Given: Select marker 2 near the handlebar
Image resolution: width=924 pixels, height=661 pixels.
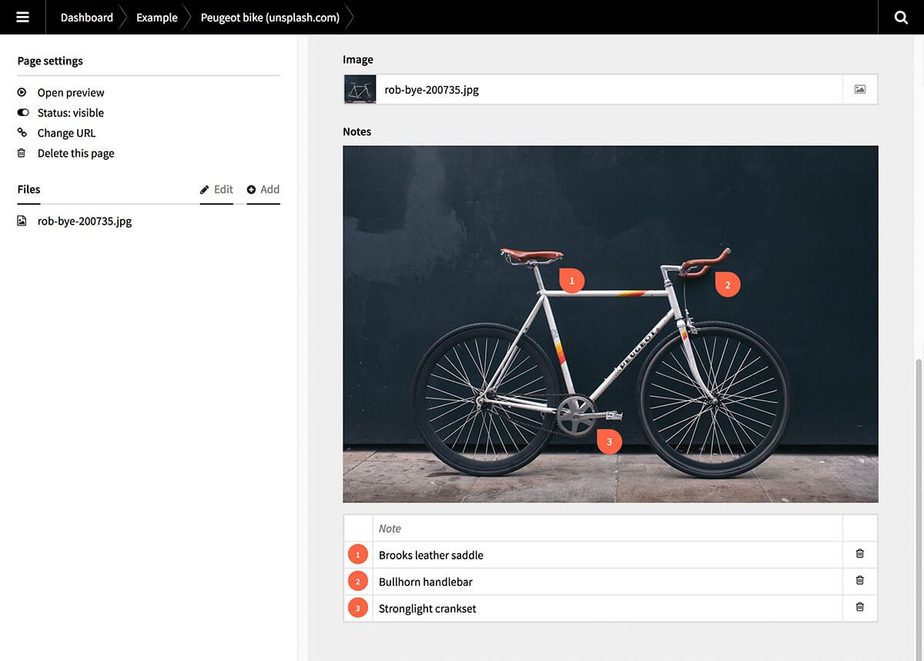Looking at the screenshot, I should tap(727, 285).
